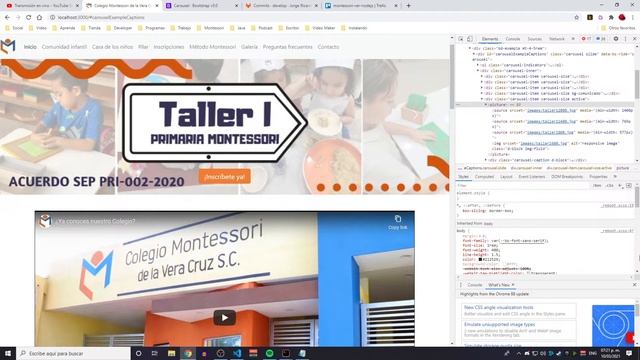Collapse the active carousel-item div node
This screenshot has height=360, width=640.
click(482, 99)
